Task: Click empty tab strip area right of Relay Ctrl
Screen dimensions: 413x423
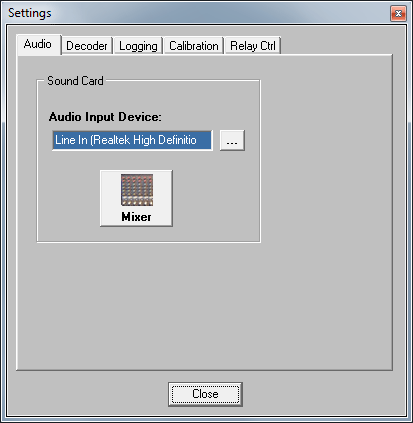Action: 335,45
